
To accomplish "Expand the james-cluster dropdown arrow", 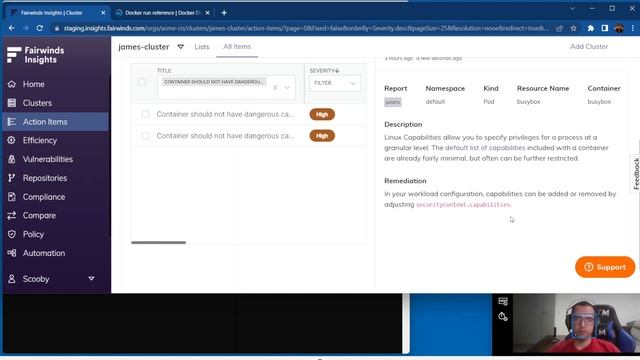I will point(180,47).
